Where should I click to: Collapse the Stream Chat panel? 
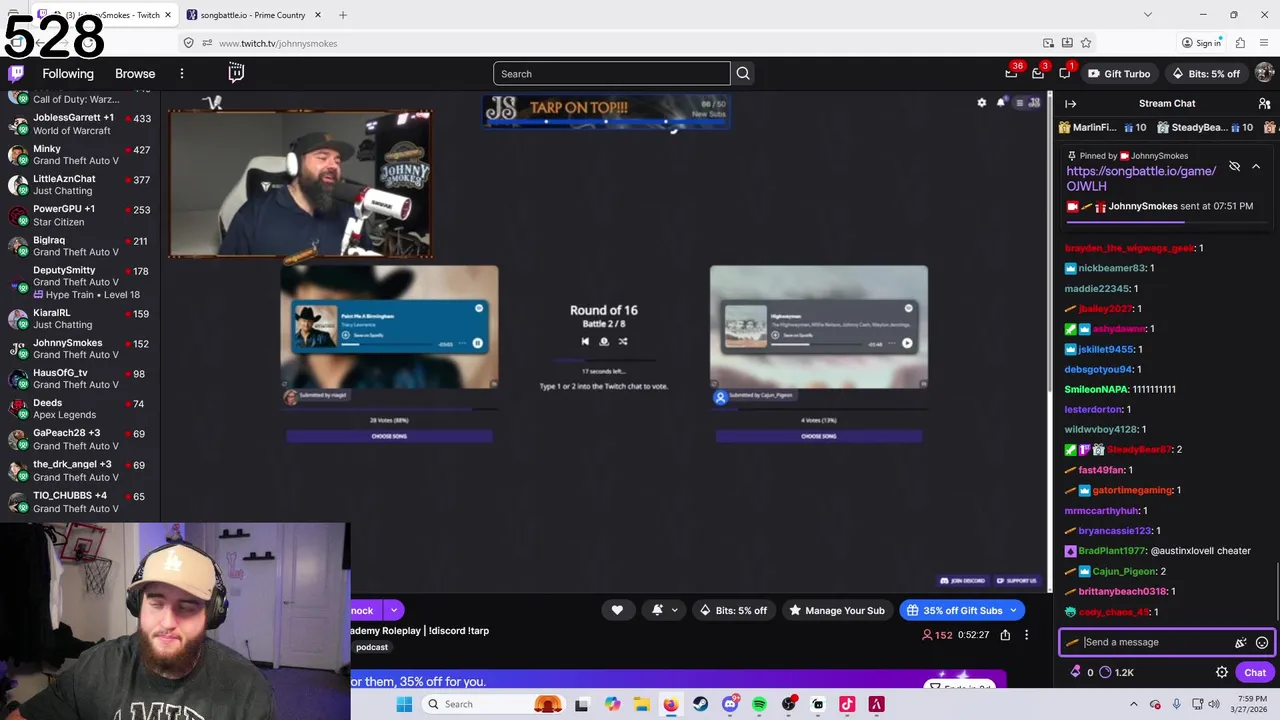[1070, 104]
